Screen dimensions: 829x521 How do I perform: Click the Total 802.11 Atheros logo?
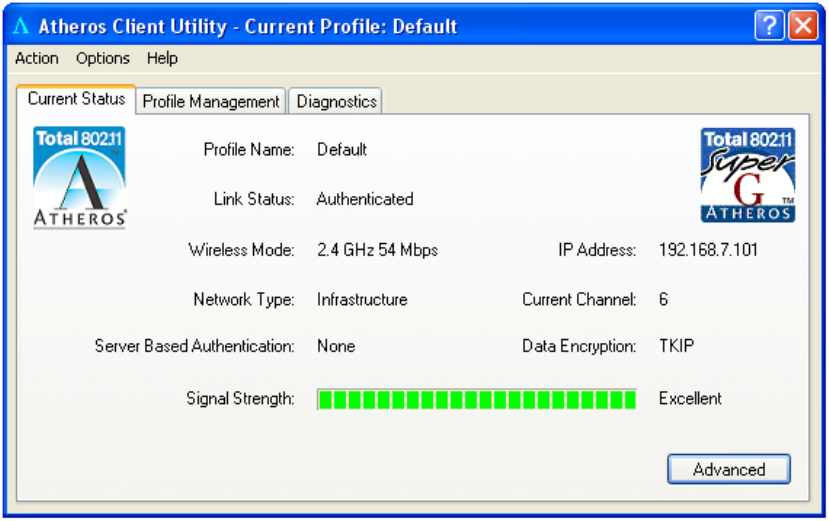click(x=80, y=178)
